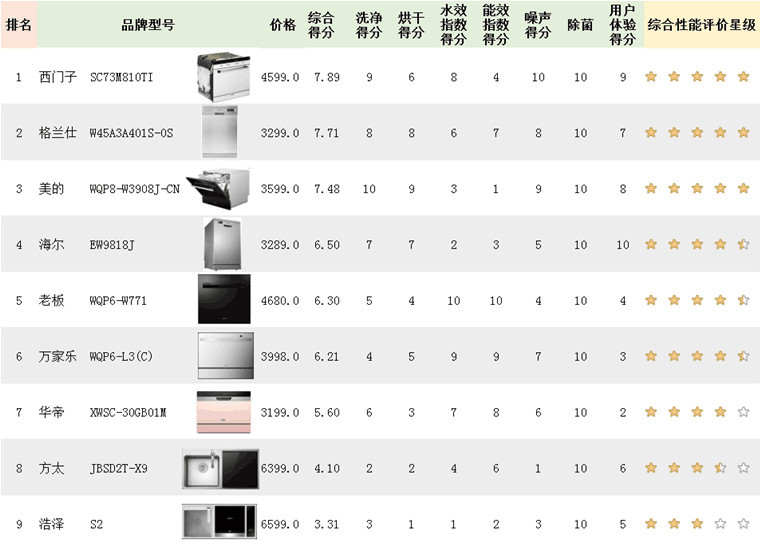Click the 海尔 EW9818J product image
The image size is (760, 552).
tap(222, 244)
